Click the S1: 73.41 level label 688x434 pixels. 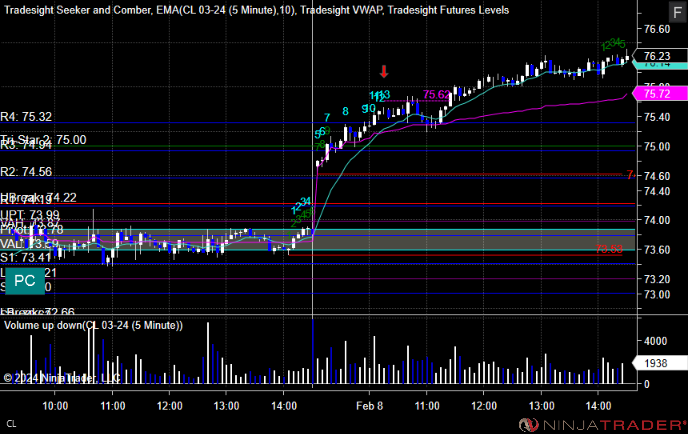pos(25,257)
